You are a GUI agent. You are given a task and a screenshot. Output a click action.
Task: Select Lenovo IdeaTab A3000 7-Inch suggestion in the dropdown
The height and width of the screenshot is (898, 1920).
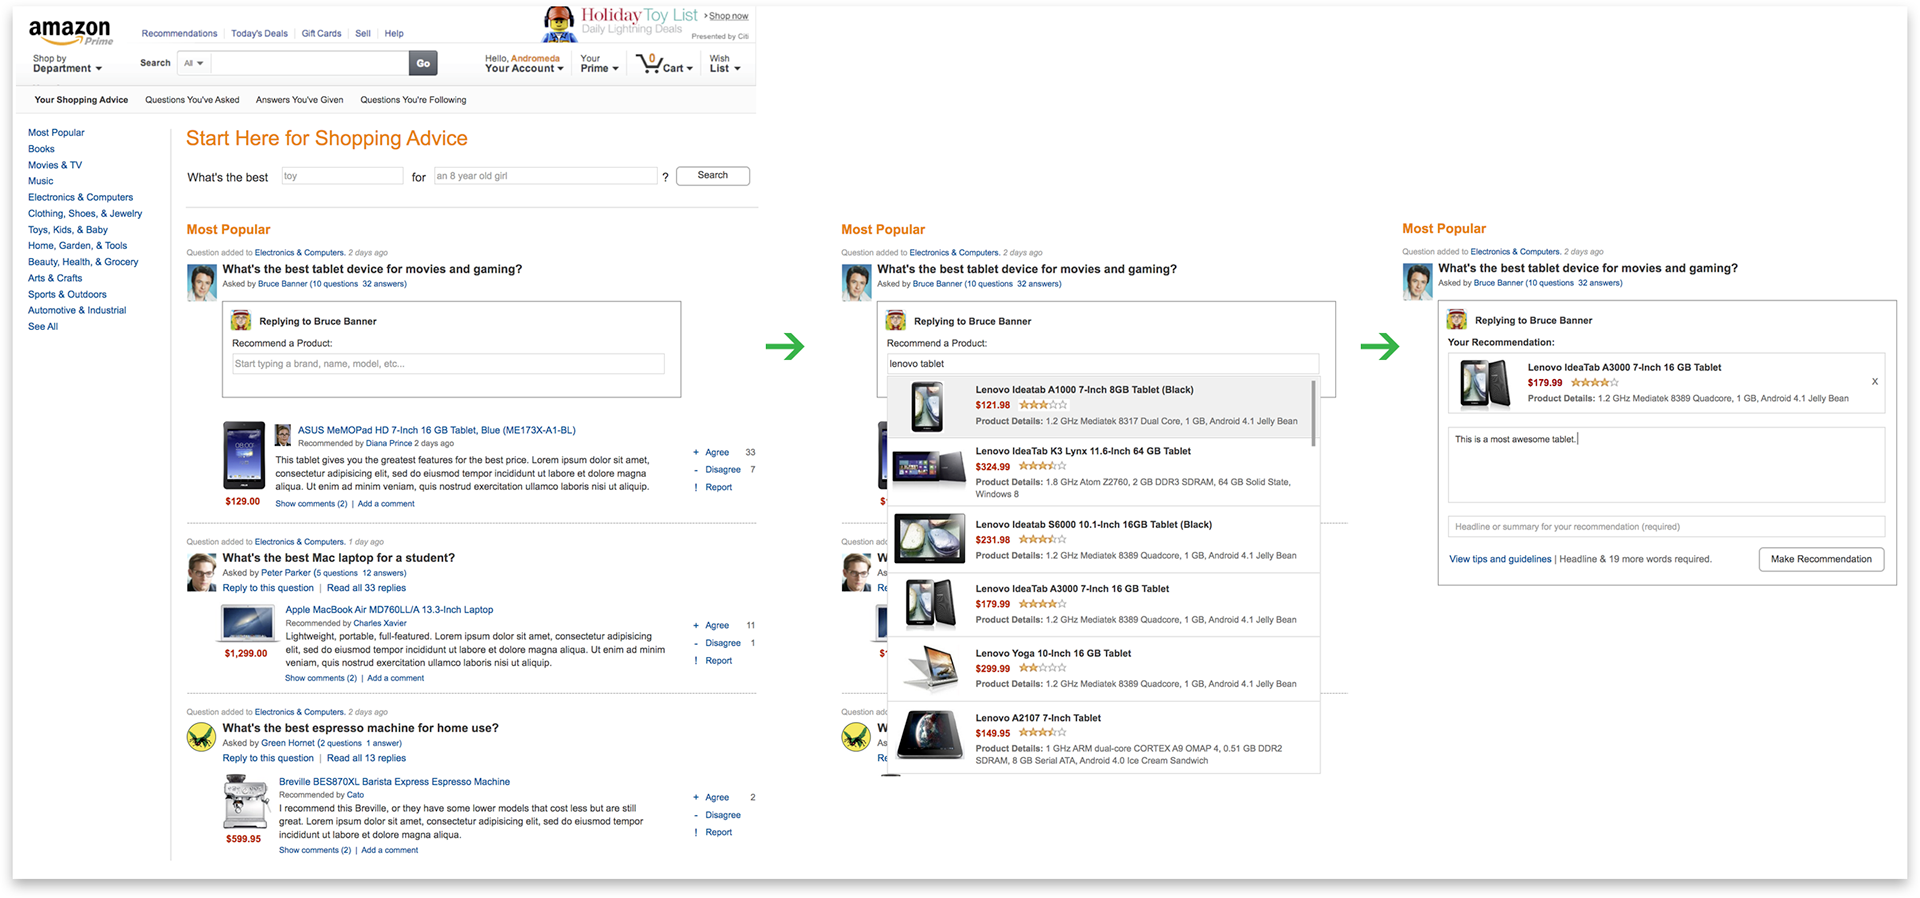click(x=1103, y=605)
